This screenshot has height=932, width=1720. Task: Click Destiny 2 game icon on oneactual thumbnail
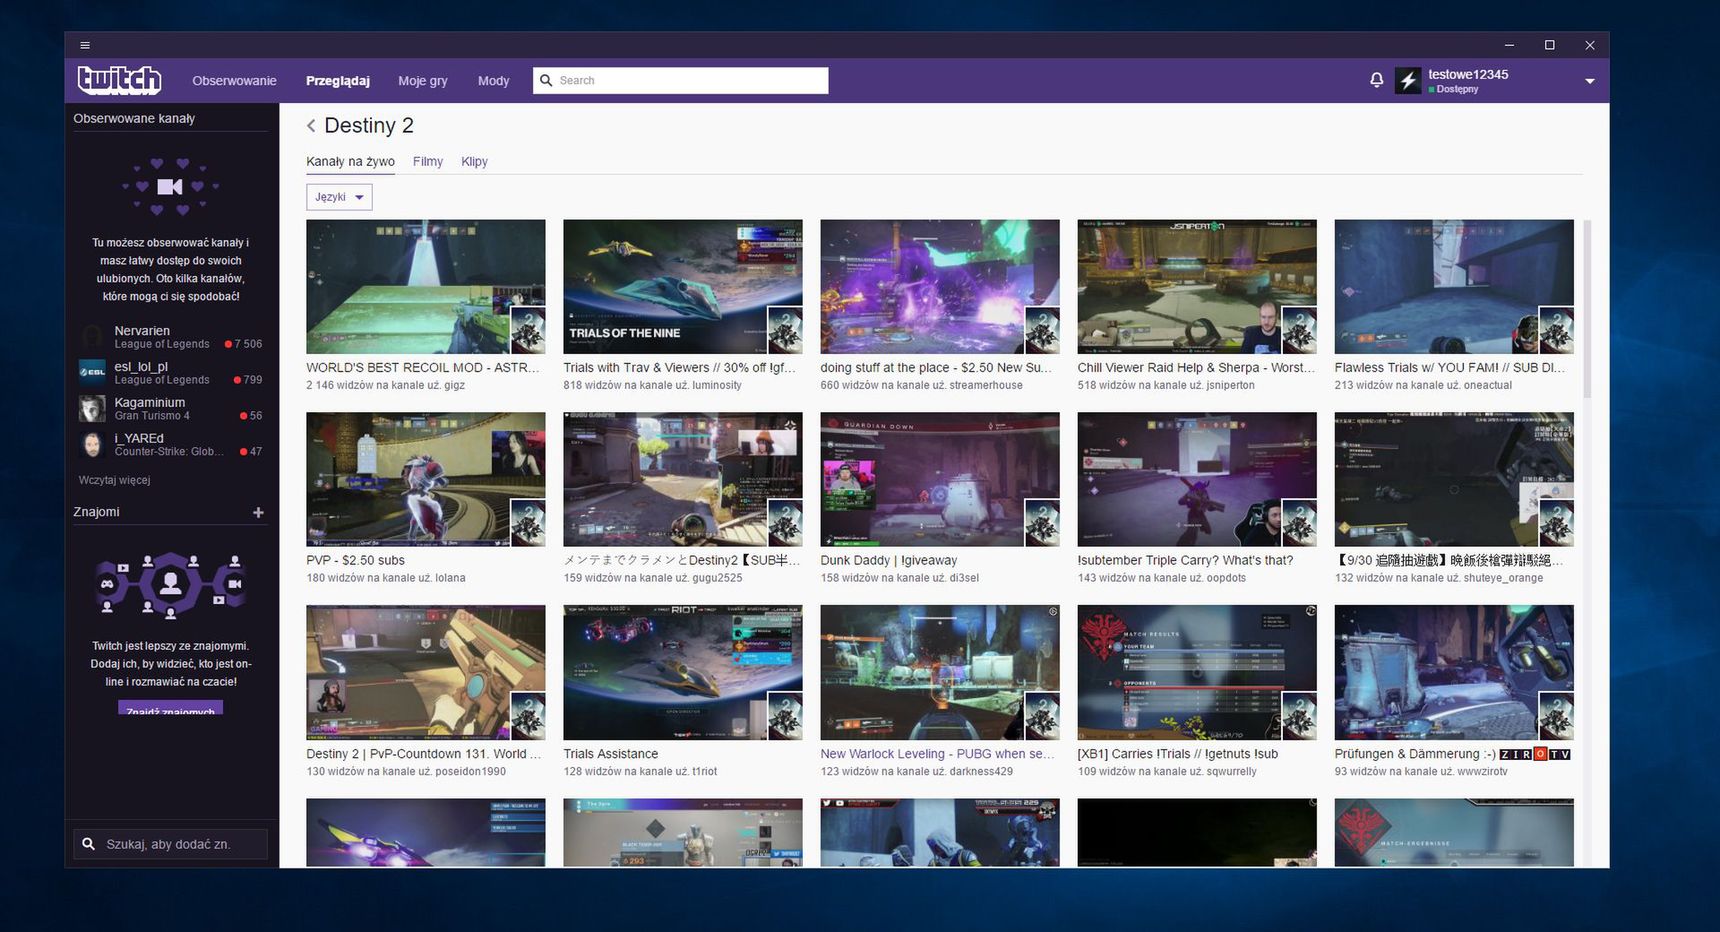[1556, 330]
